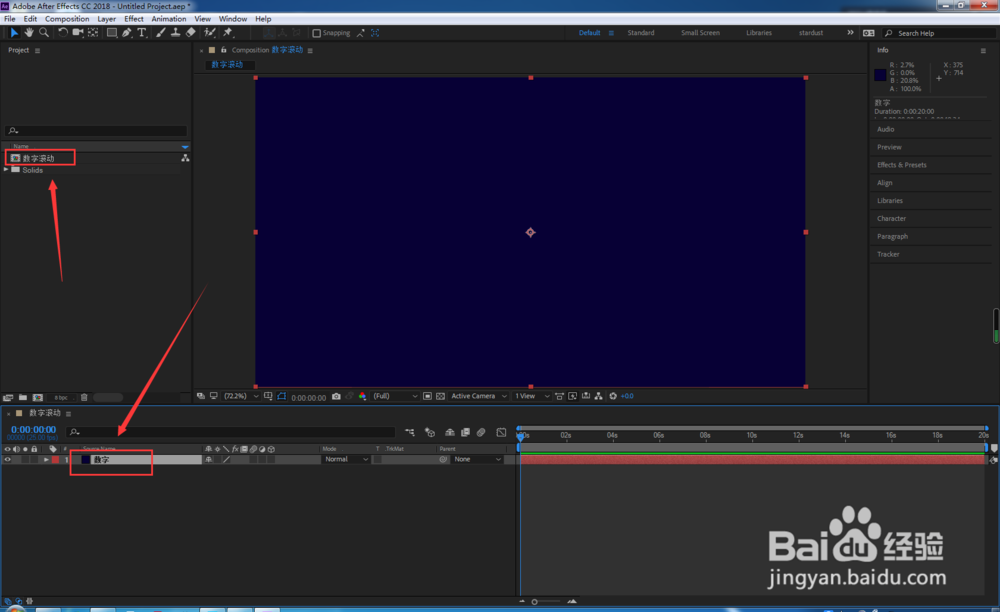The height and width of the screenshot is (612, 1000).
Task: Click the delete trash icon in Project panel
Action: (84, 397)
